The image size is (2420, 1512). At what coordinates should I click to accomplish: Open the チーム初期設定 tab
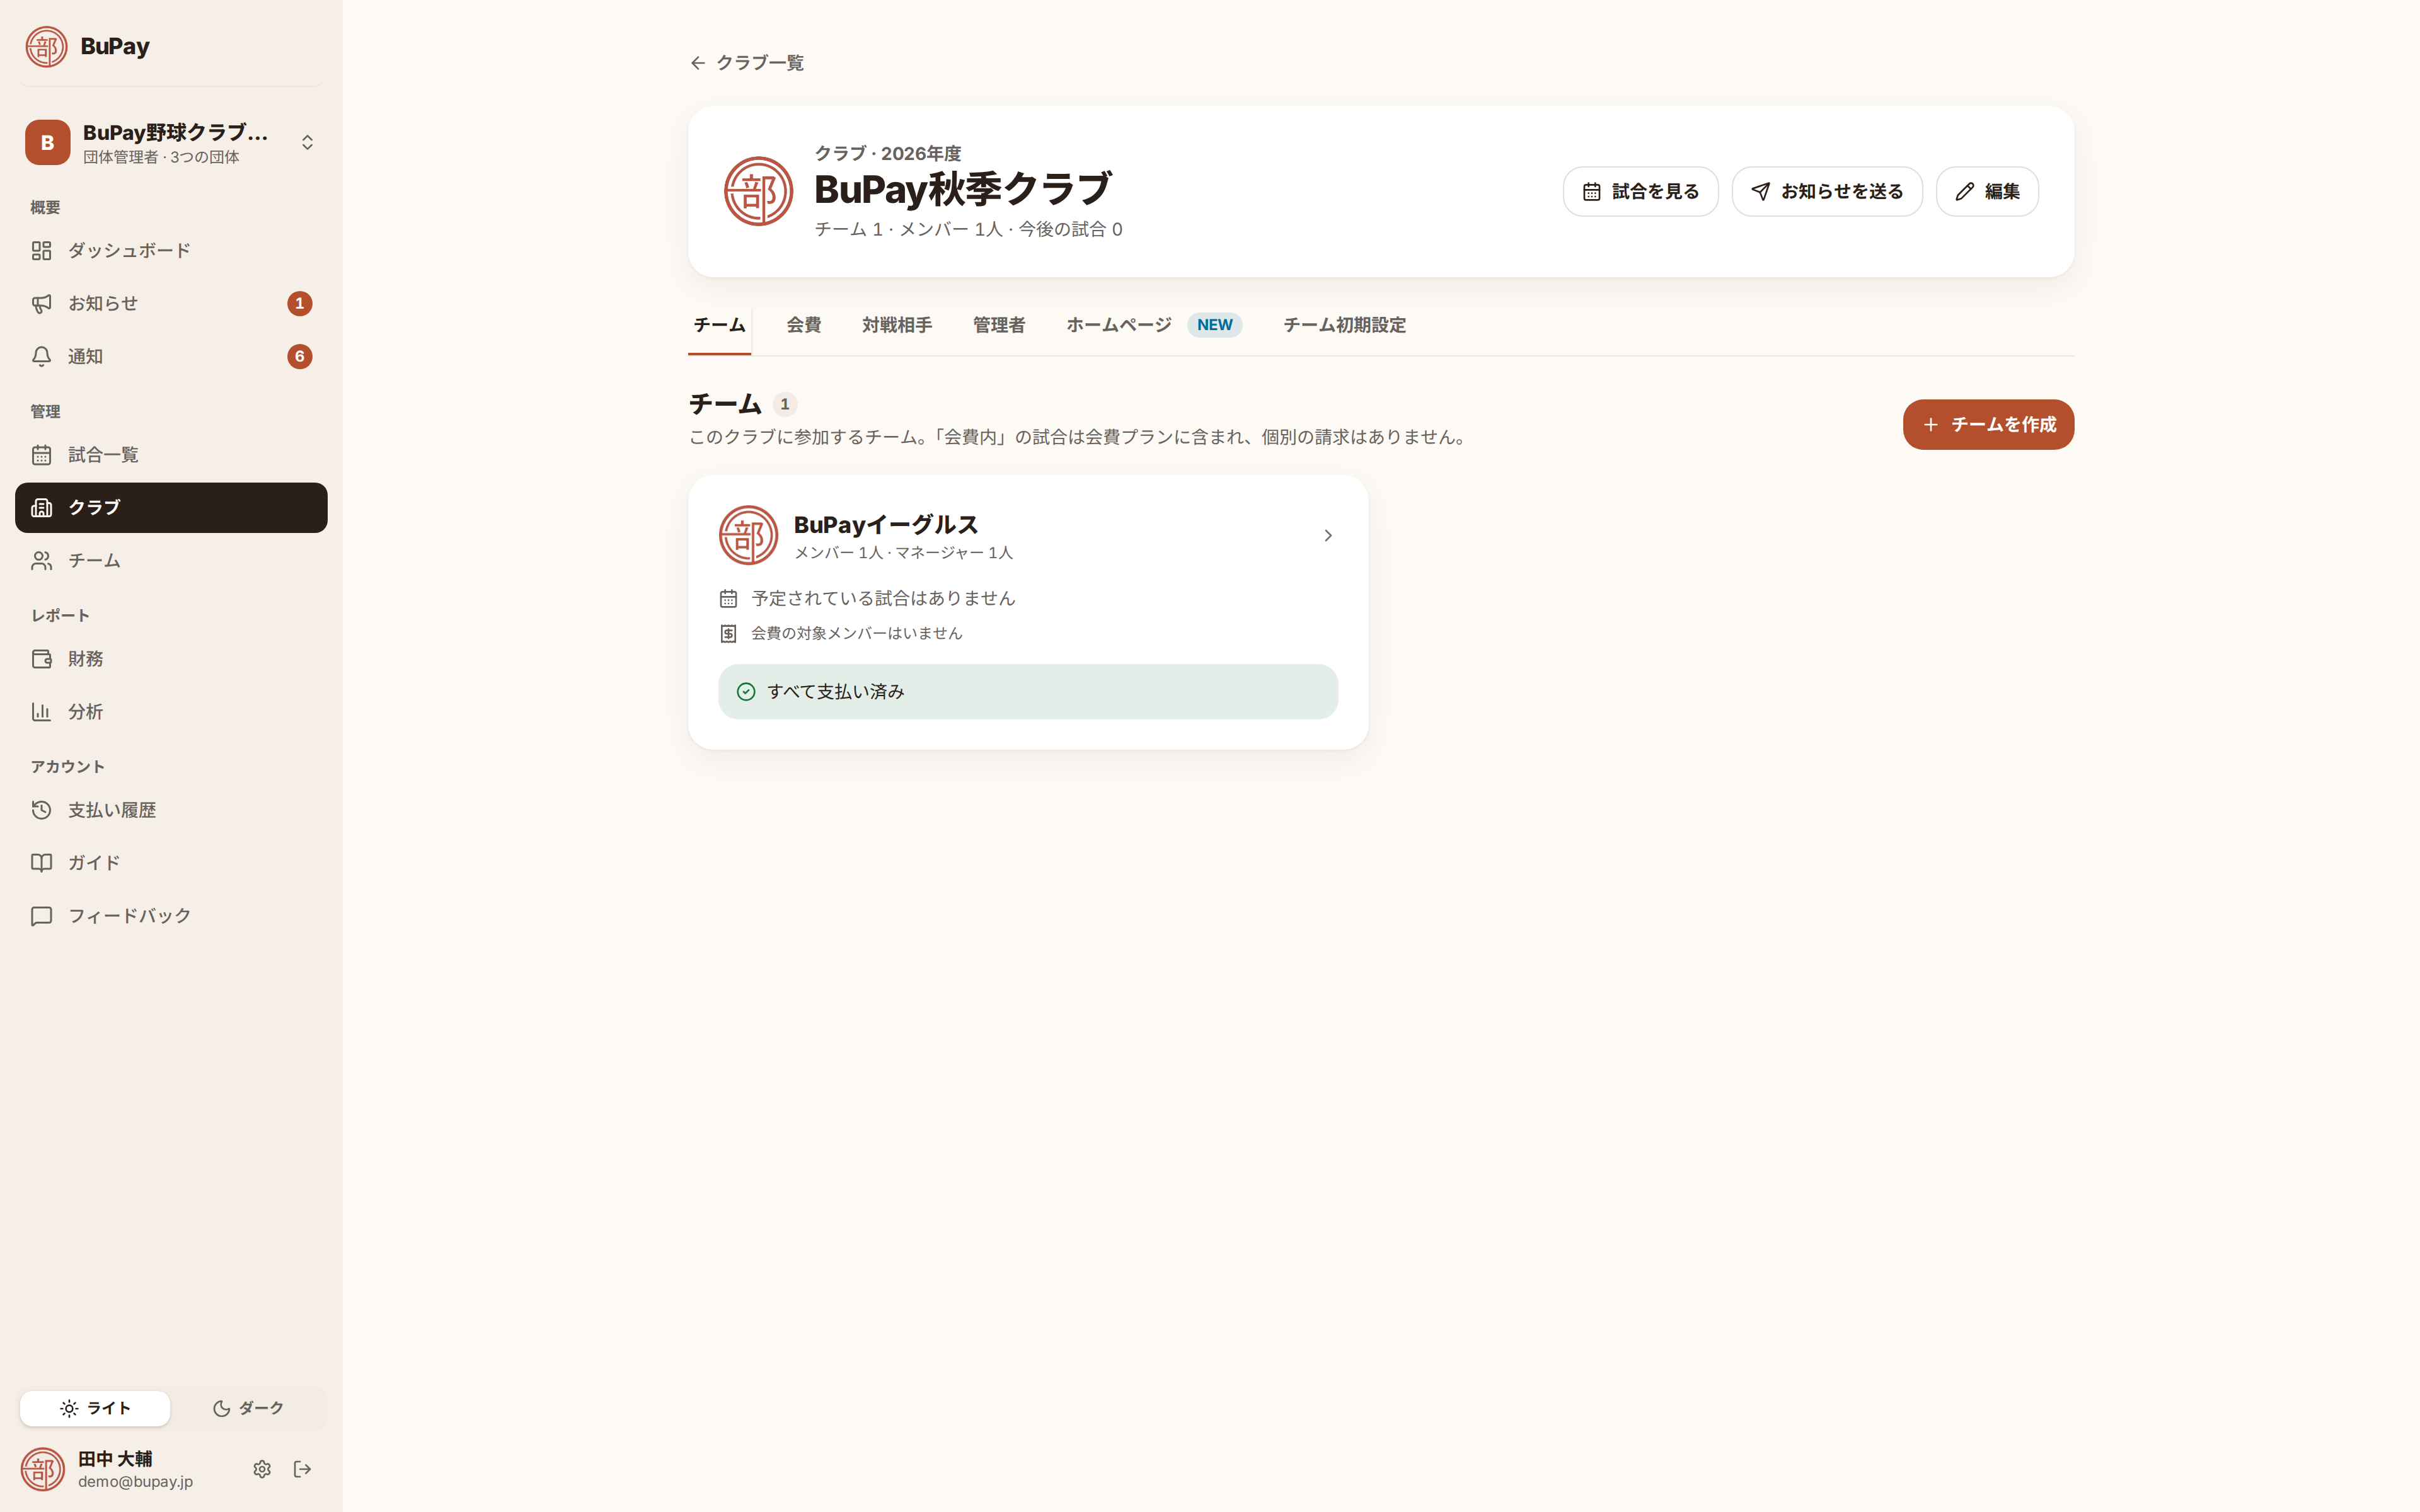(1344, 325)
